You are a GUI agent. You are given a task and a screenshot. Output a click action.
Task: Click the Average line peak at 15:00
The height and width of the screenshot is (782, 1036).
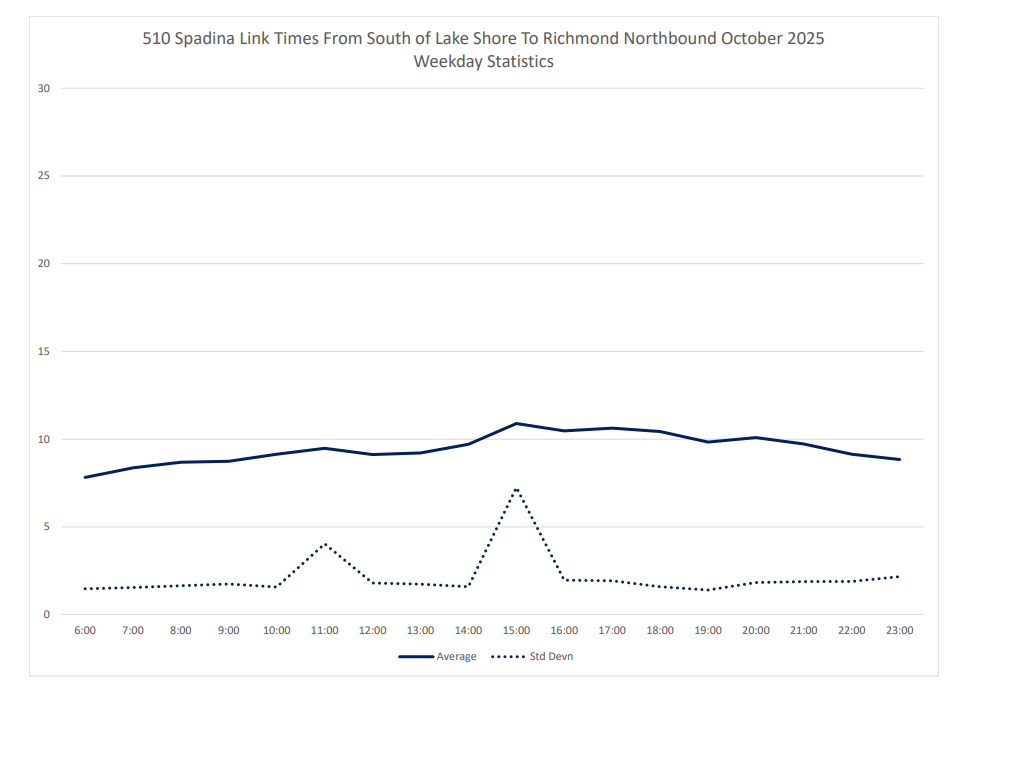click(x=516, y=423)
